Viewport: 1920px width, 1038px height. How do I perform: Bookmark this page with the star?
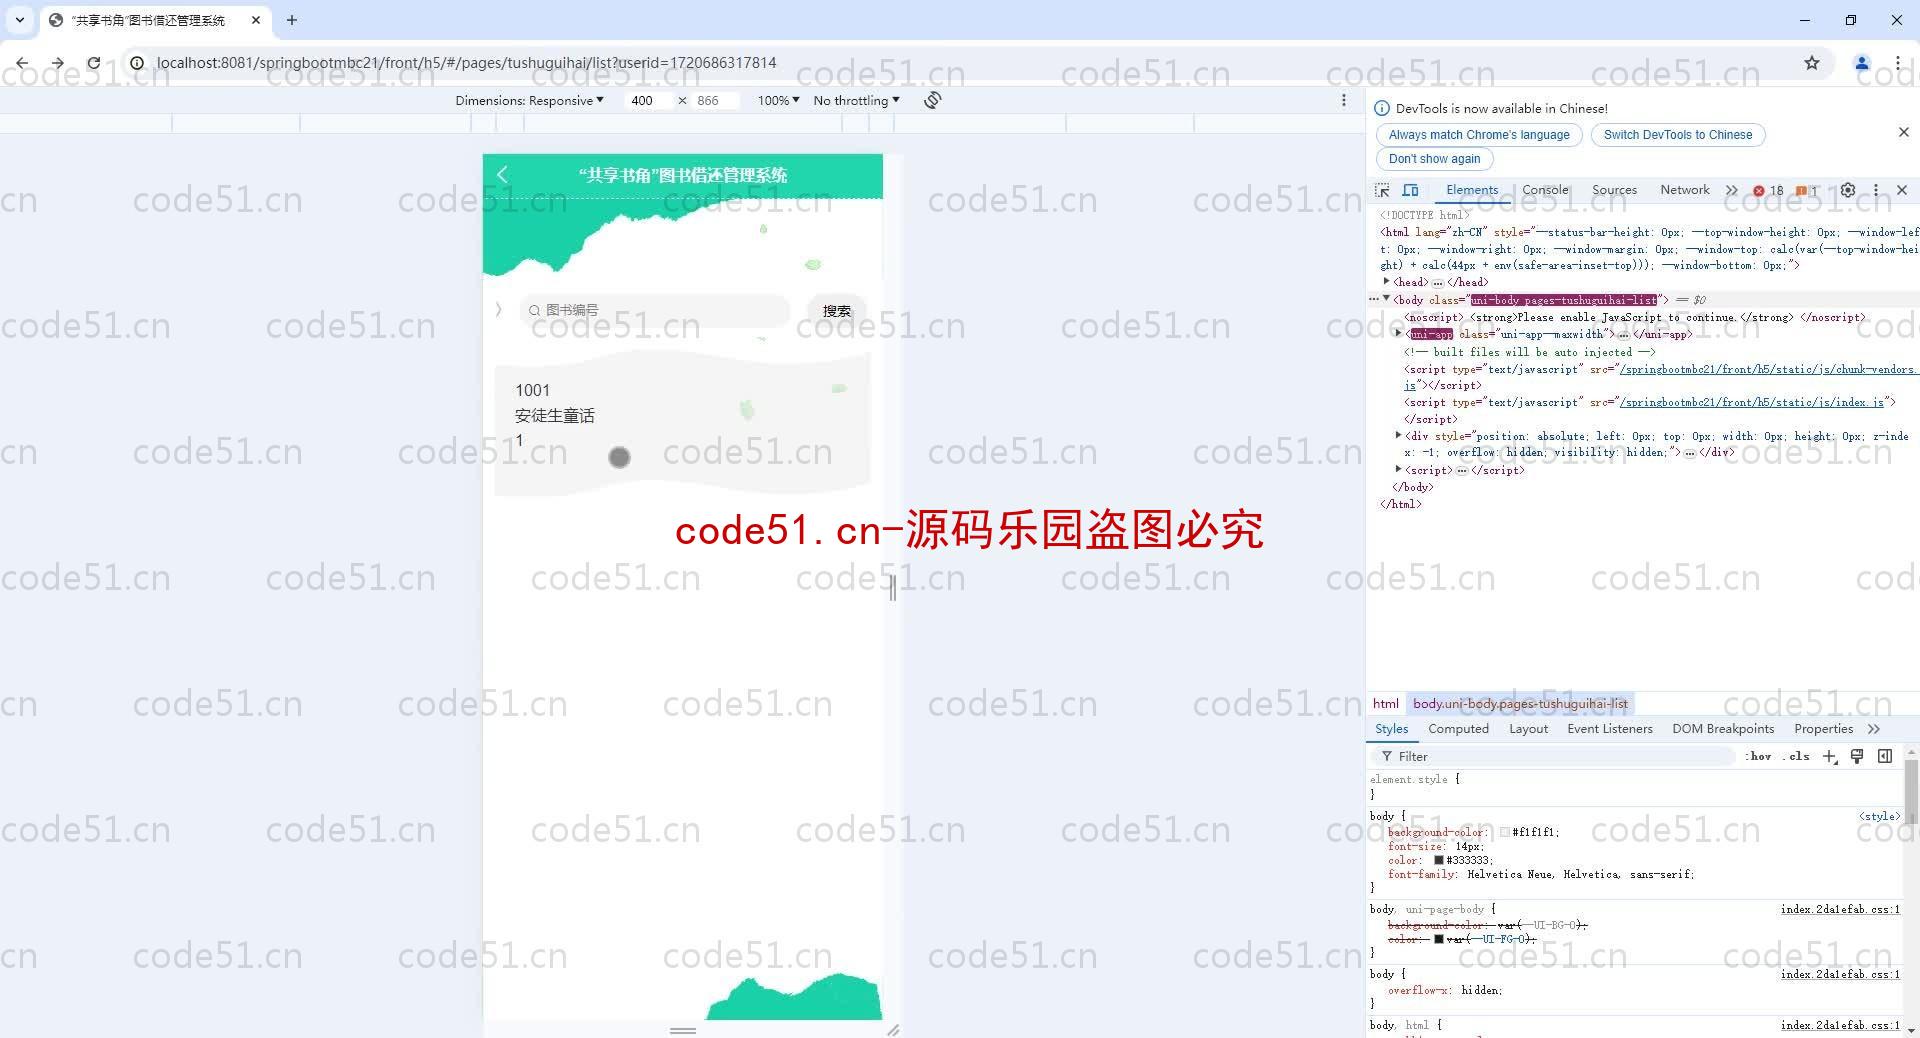coord(1812,62)
